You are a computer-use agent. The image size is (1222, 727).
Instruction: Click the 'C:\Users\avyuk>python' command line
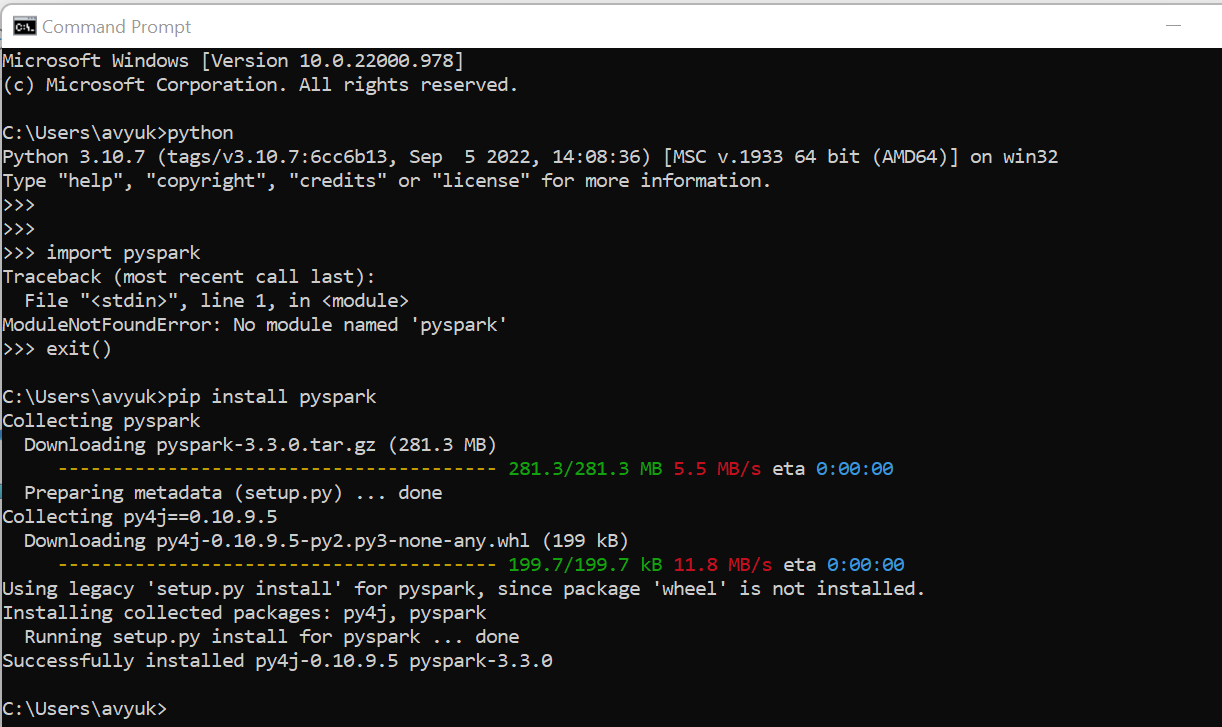coord(118,133)
